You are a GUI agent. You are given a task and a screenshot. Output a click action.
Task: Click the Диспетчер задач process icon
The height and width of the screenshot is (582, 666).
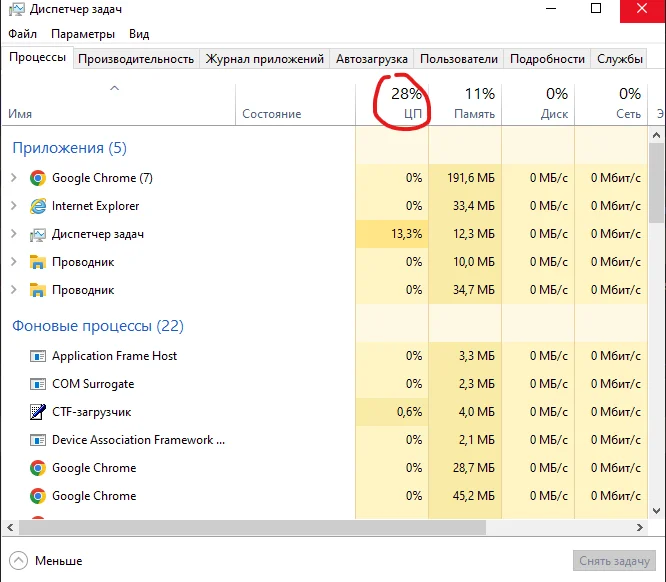[38, 234]
